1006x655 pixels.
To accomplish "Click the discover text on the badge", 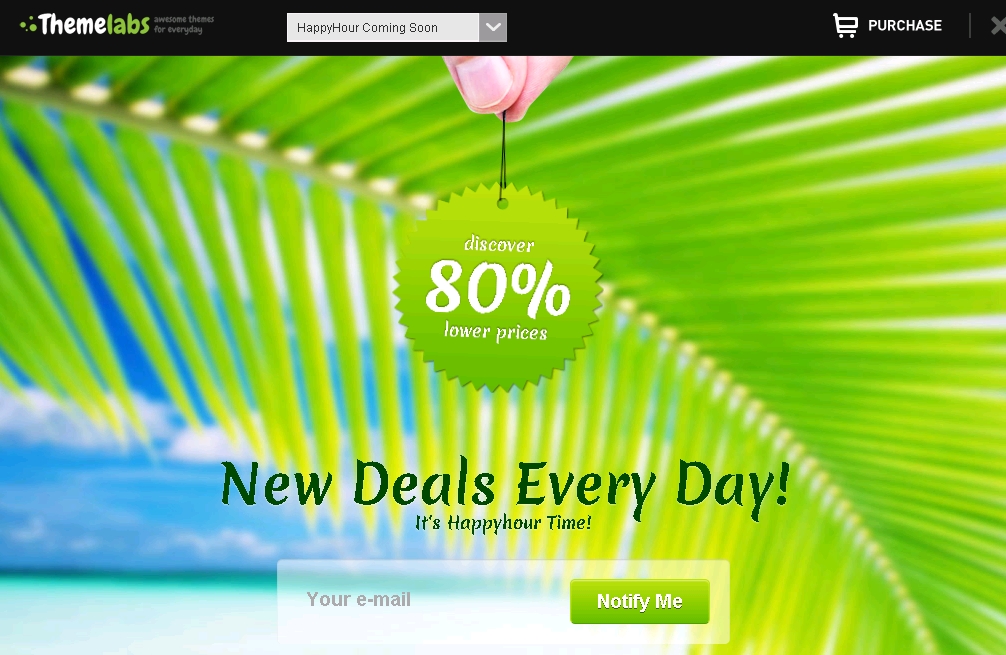I will pyautogui.click(x=499, y=244).
